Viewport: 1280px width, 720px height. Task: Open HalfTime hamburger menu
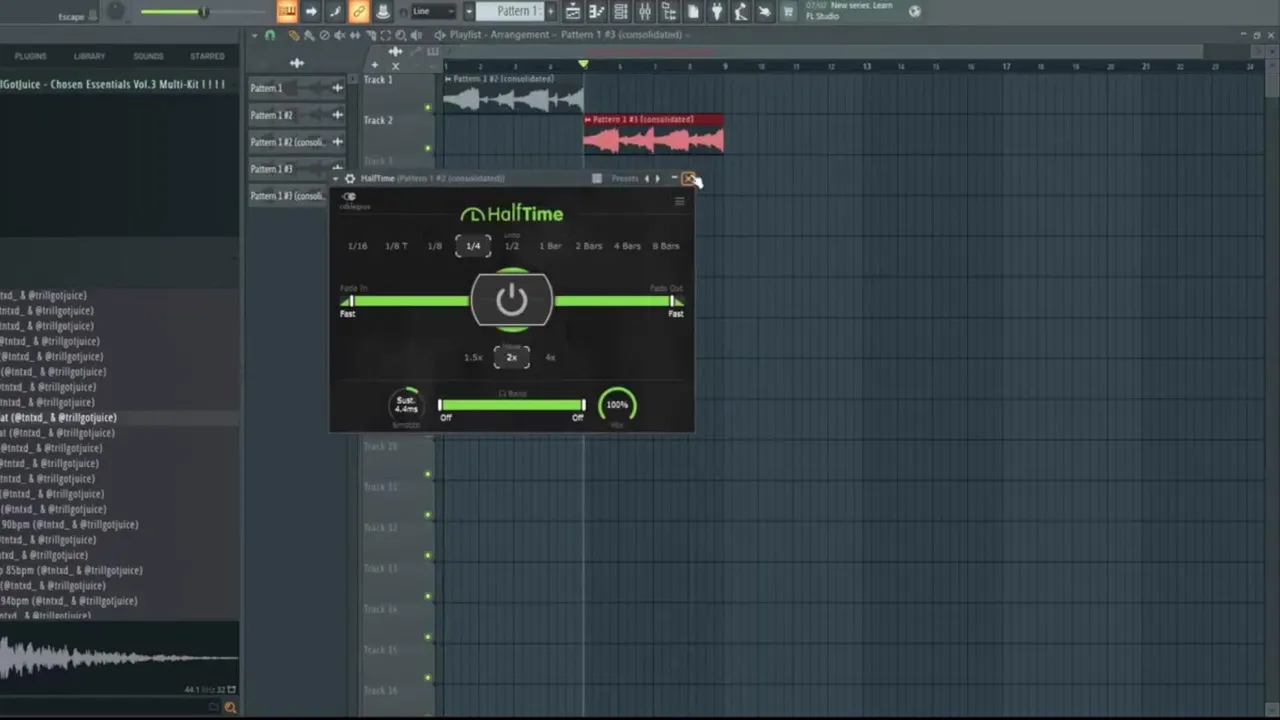point(680,201)
